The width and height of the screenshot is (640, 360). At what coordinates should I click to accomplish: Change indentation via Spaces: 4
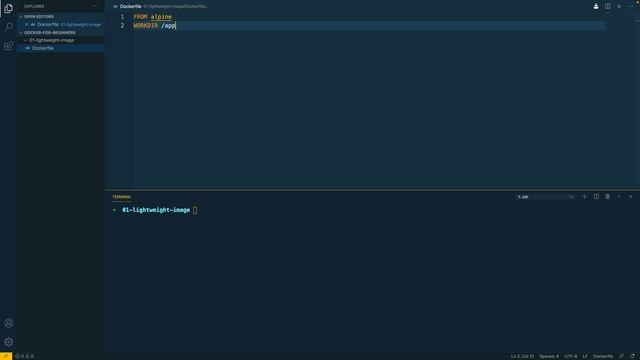pos(549,356)
